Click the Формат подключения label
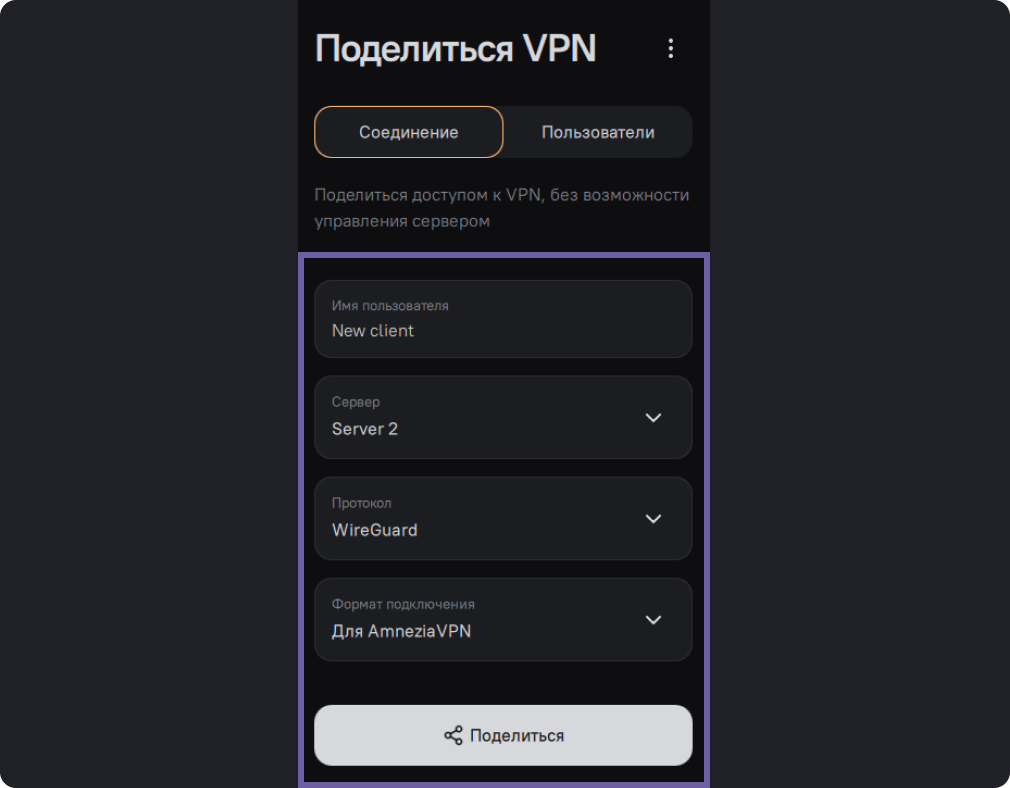Screen dimensions: 1010x788 point(403,604)
